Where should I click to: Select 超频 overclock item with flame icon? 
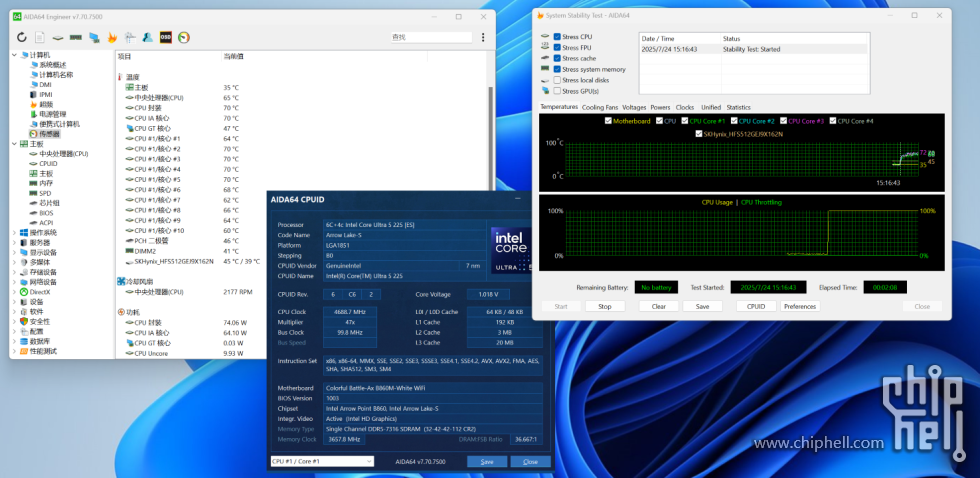tap(42, 104)
